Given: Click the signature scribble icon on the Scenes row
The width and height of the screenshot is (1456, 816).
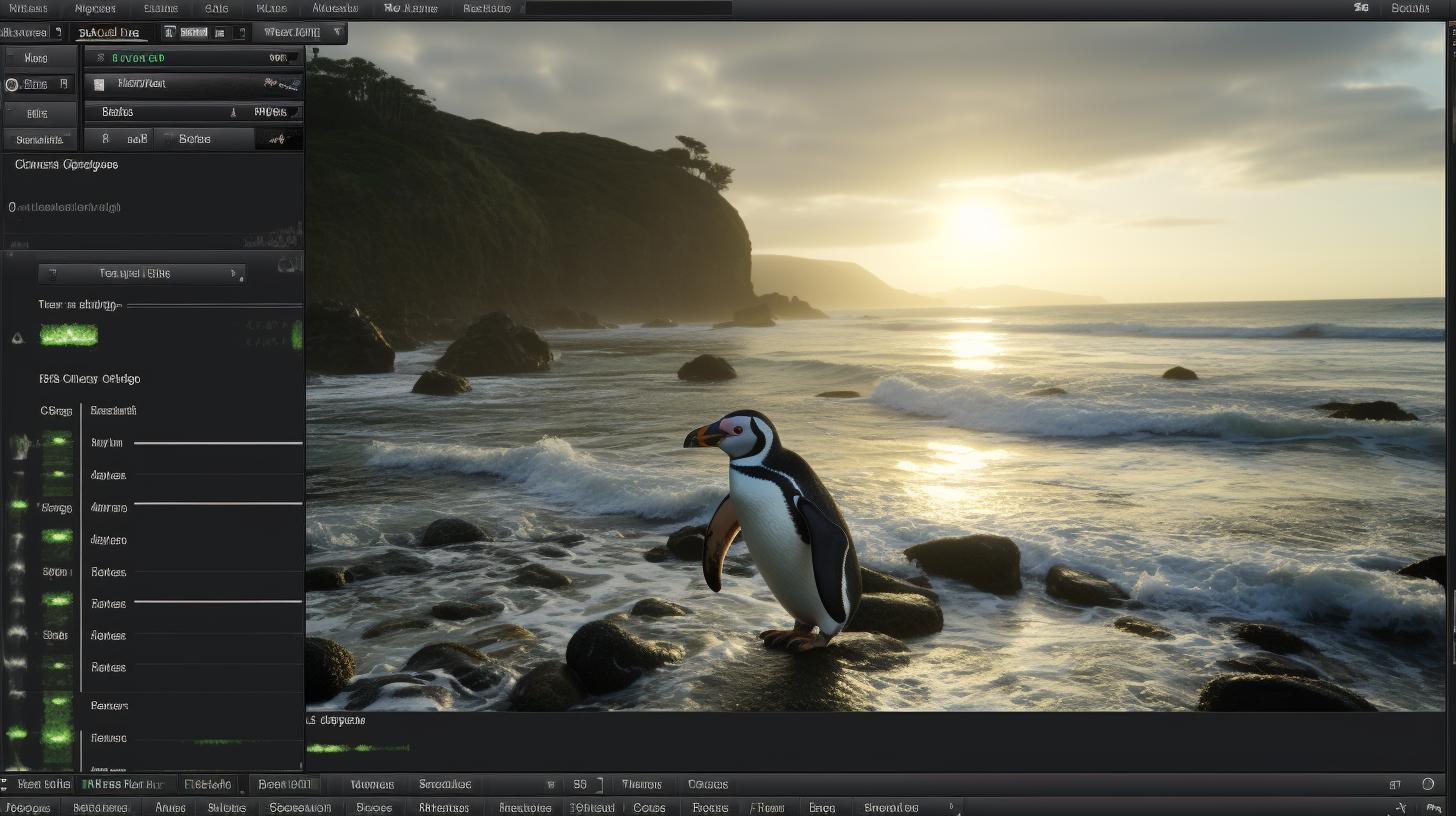Looking at the screenshot, I should (277, 138).
